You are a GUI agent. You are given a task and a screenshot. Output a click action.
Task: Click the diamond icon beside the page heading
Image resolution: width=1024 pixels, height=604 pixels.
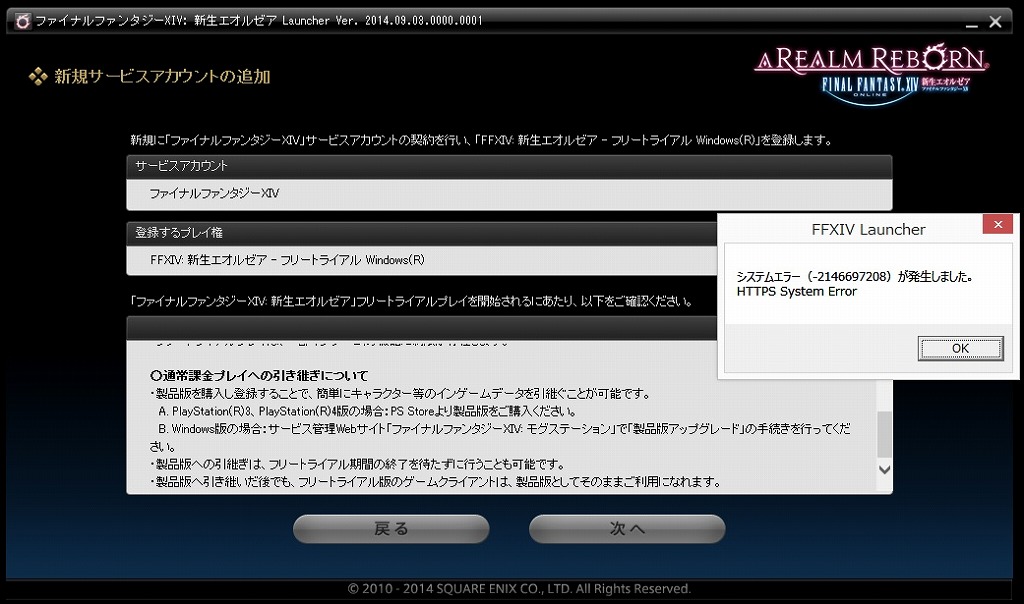point(38,76)
